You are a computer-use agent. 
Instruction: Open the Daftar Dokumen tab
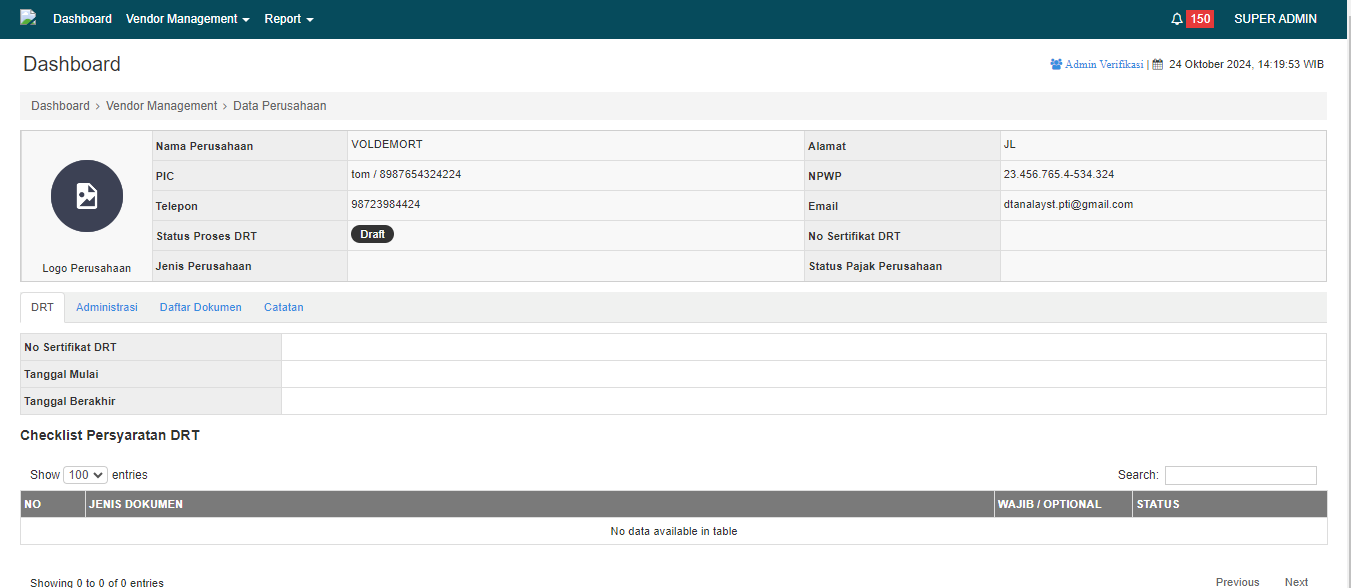201,307
